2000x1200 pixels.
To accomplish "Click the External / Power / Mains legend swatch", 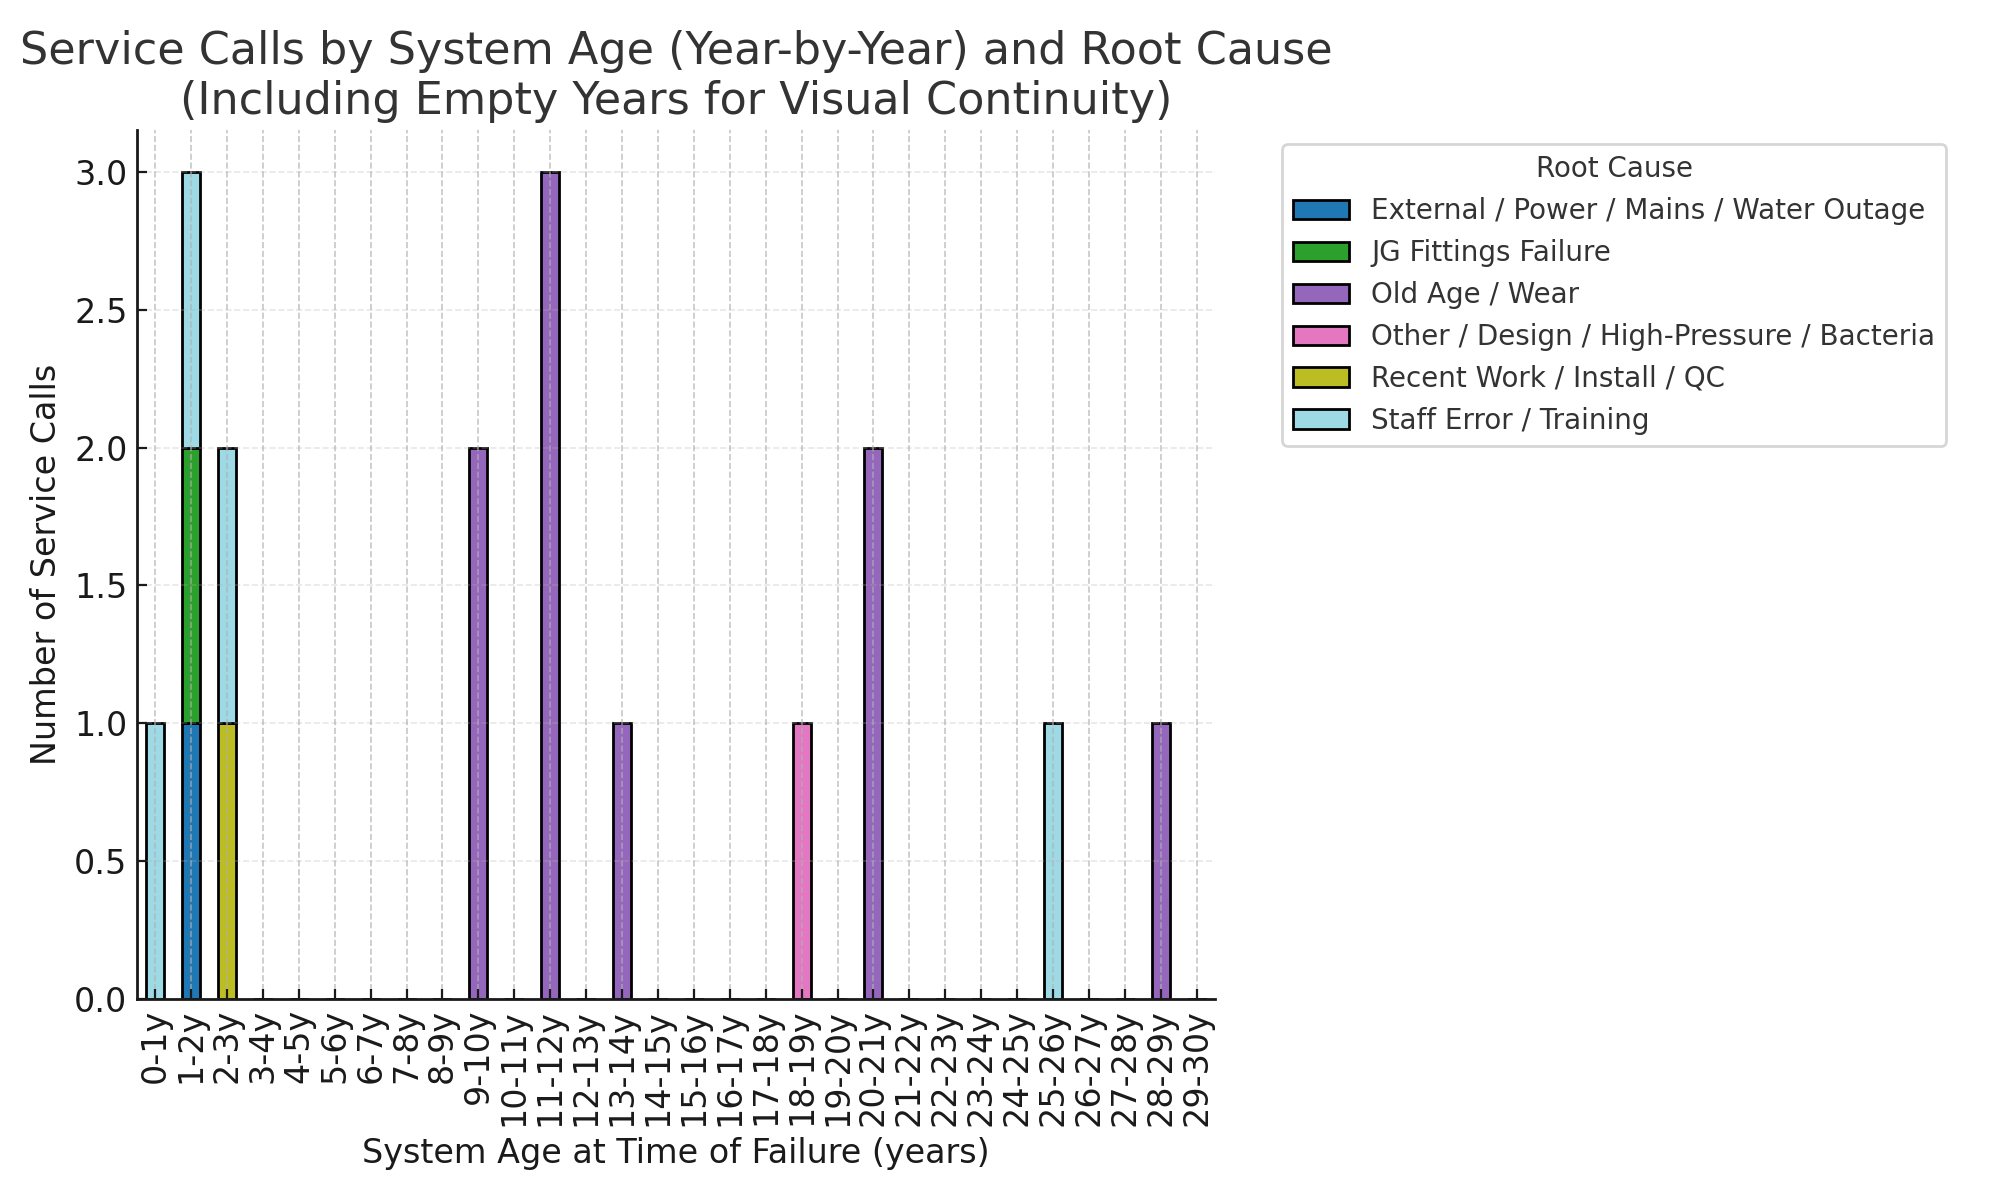I will (x=1321, y=210).
